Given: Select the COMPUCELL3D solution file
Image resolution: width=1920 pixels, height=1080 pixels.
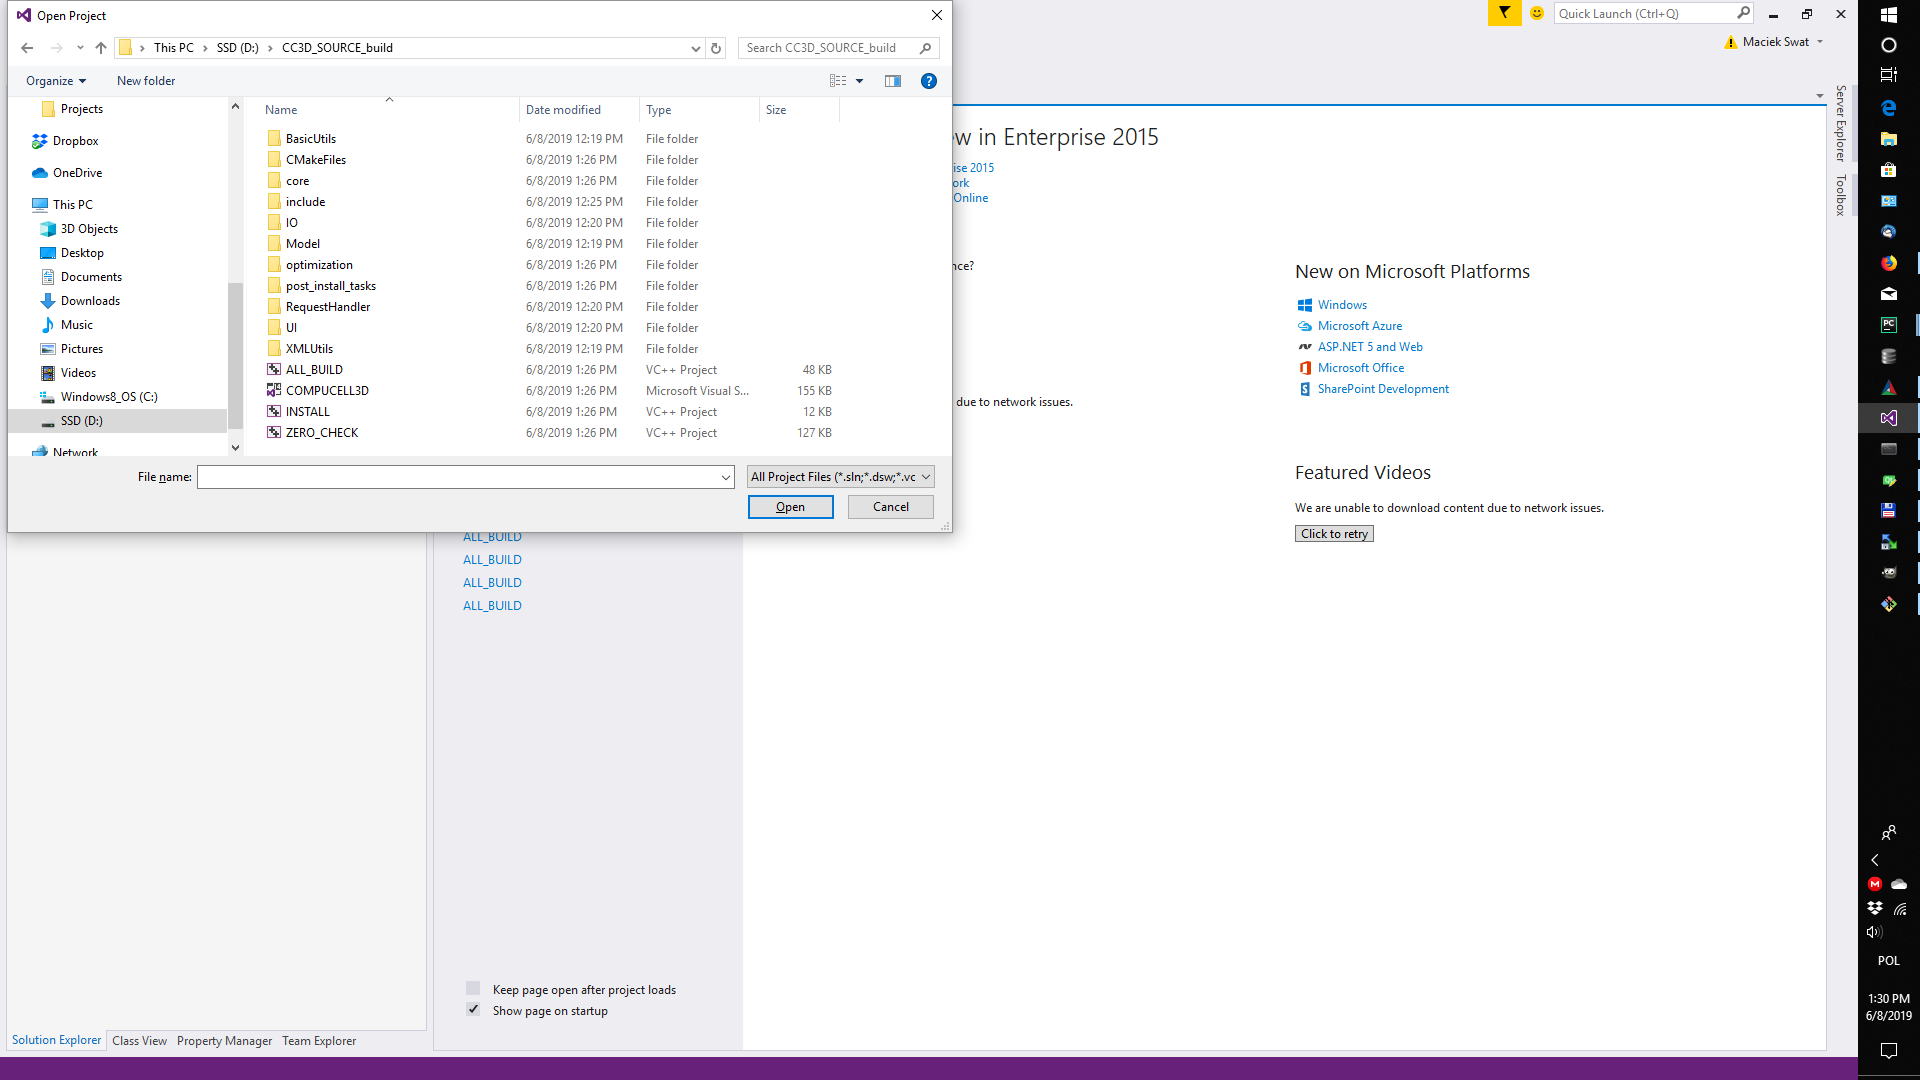Looking at the screenshot, I should (327, 391).
